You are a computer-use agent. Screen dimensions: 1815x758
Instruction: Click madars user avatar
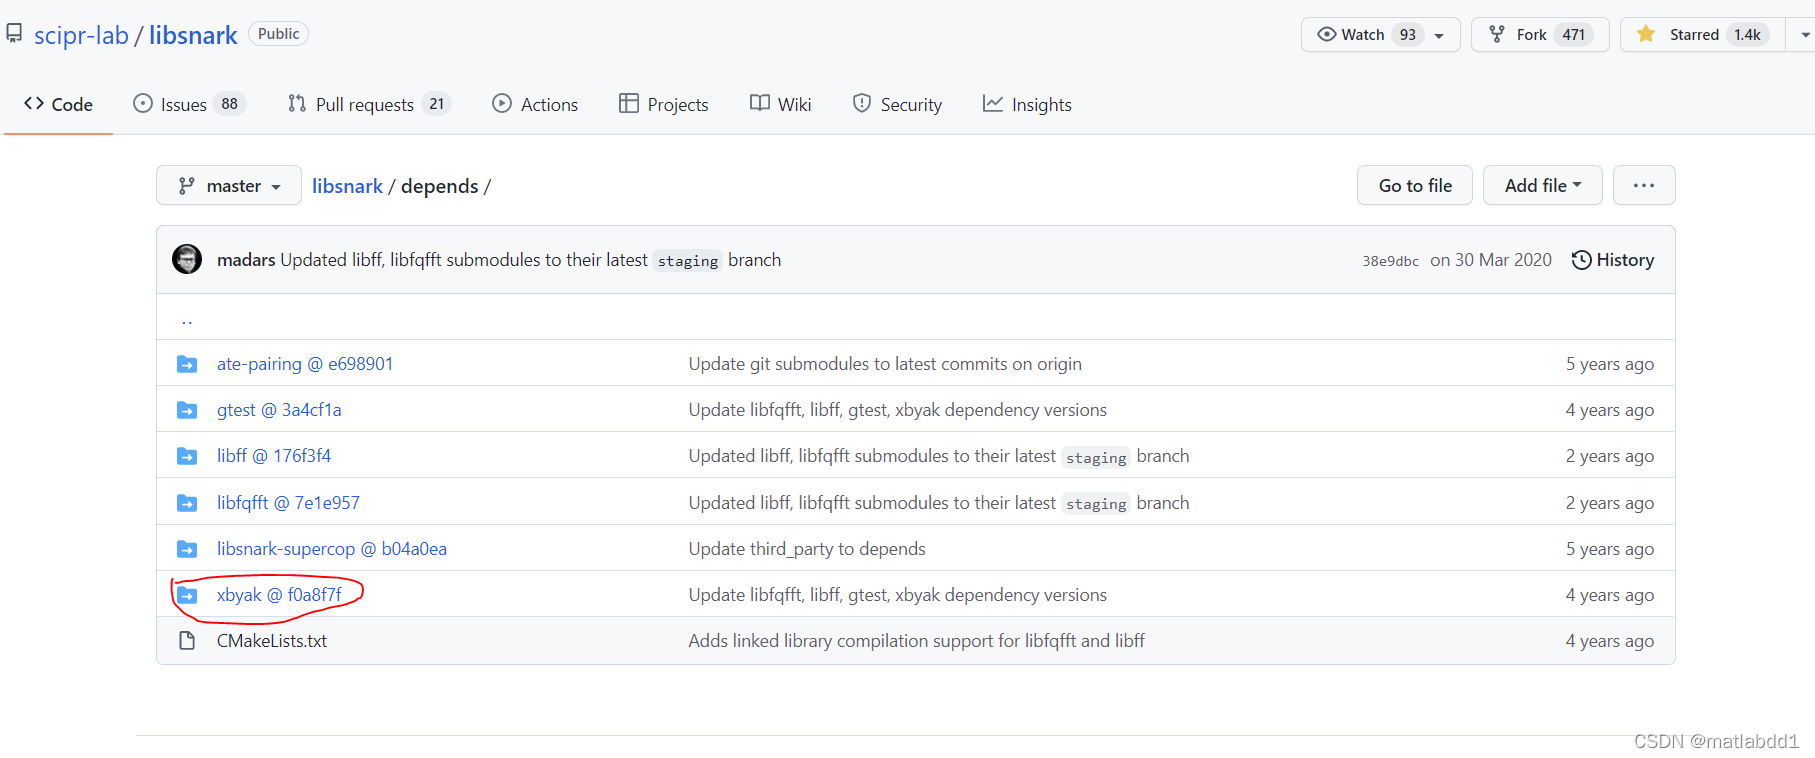[187, 259]
